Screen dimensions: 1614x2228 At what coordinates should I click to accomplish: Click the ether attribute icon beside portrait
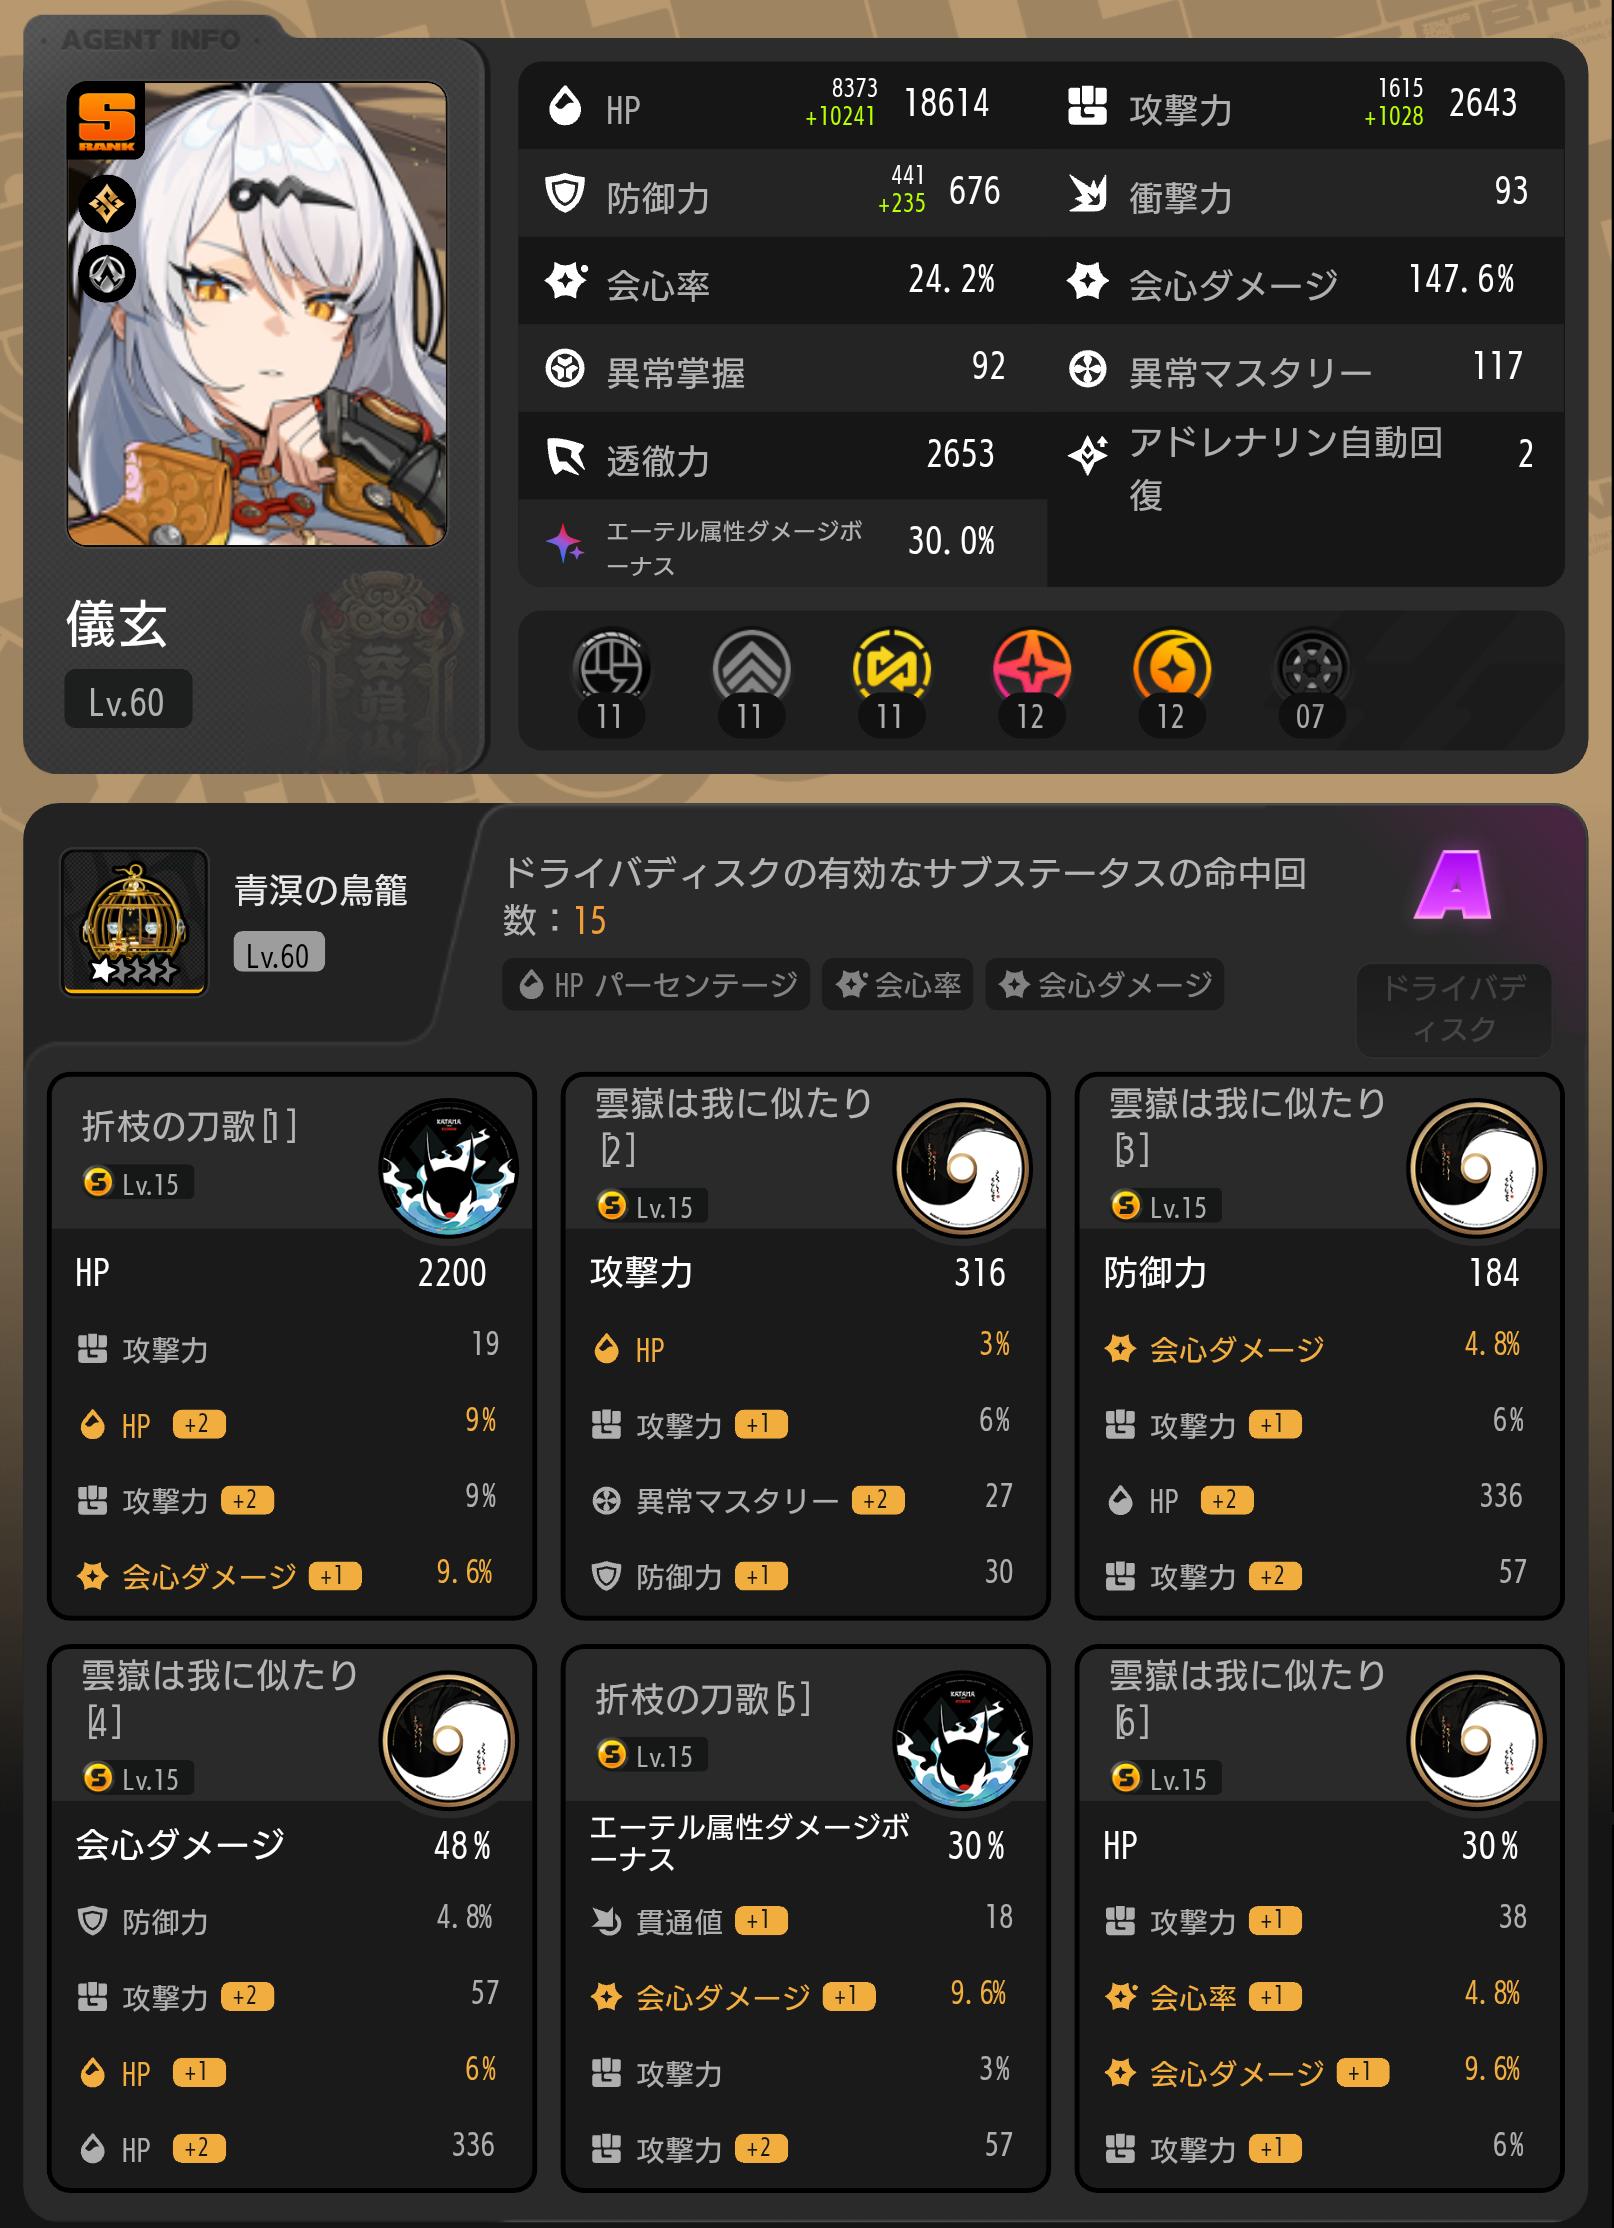click(x=107, y=204)
